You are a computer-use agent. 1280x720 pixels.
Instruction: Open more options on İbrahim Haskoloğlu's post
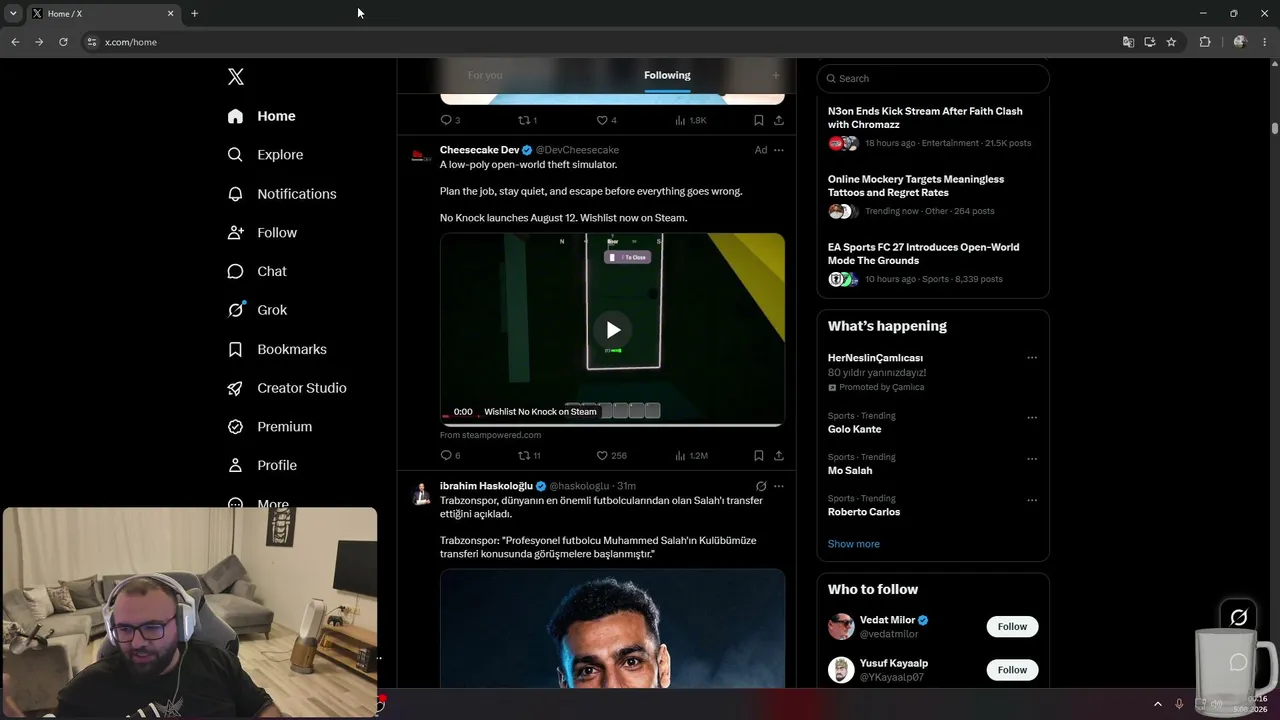tap(779, 486)
